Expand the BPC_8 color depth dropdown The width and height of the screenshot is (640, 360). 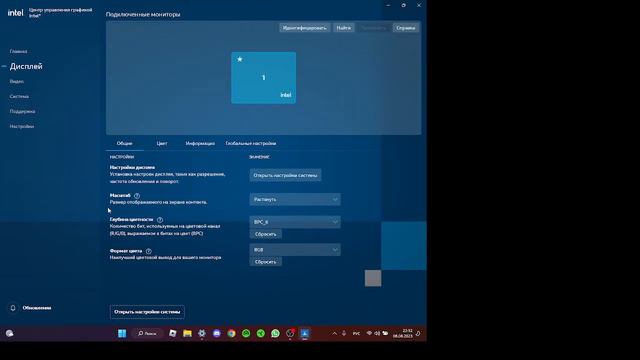tap(295, 222)
